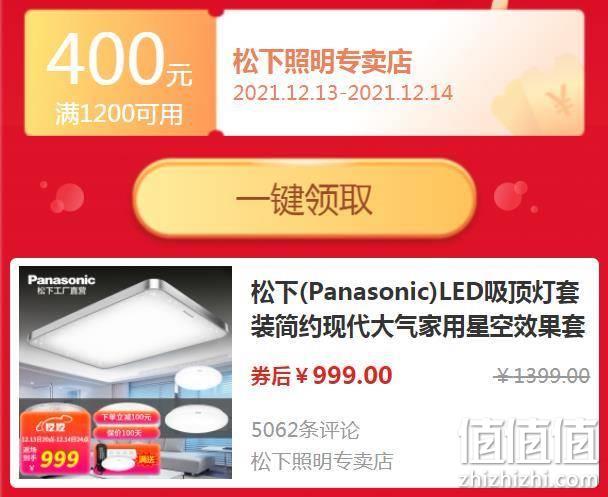Click the 券后￥999.00 discounted price
The height and width of the screenshot is (497, 608).
pos(321,376)
